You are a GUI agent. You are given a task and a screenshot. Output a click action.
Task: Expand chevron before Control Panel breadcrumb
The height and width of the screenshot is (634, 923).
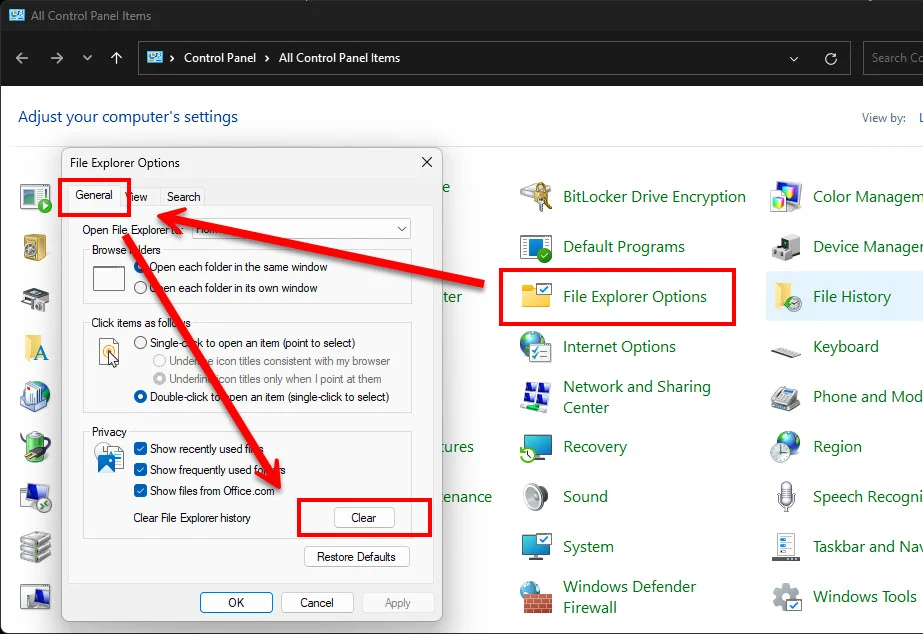pos(172,58)
